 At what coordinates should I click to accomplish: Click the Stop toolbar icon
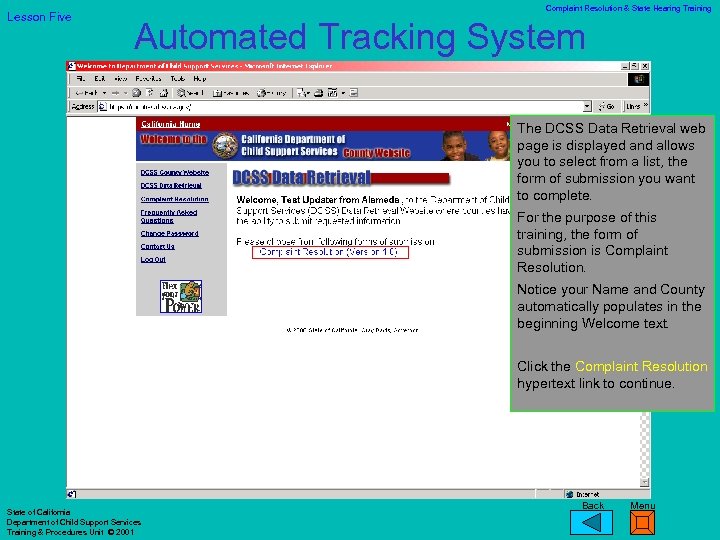pos(136,93)
